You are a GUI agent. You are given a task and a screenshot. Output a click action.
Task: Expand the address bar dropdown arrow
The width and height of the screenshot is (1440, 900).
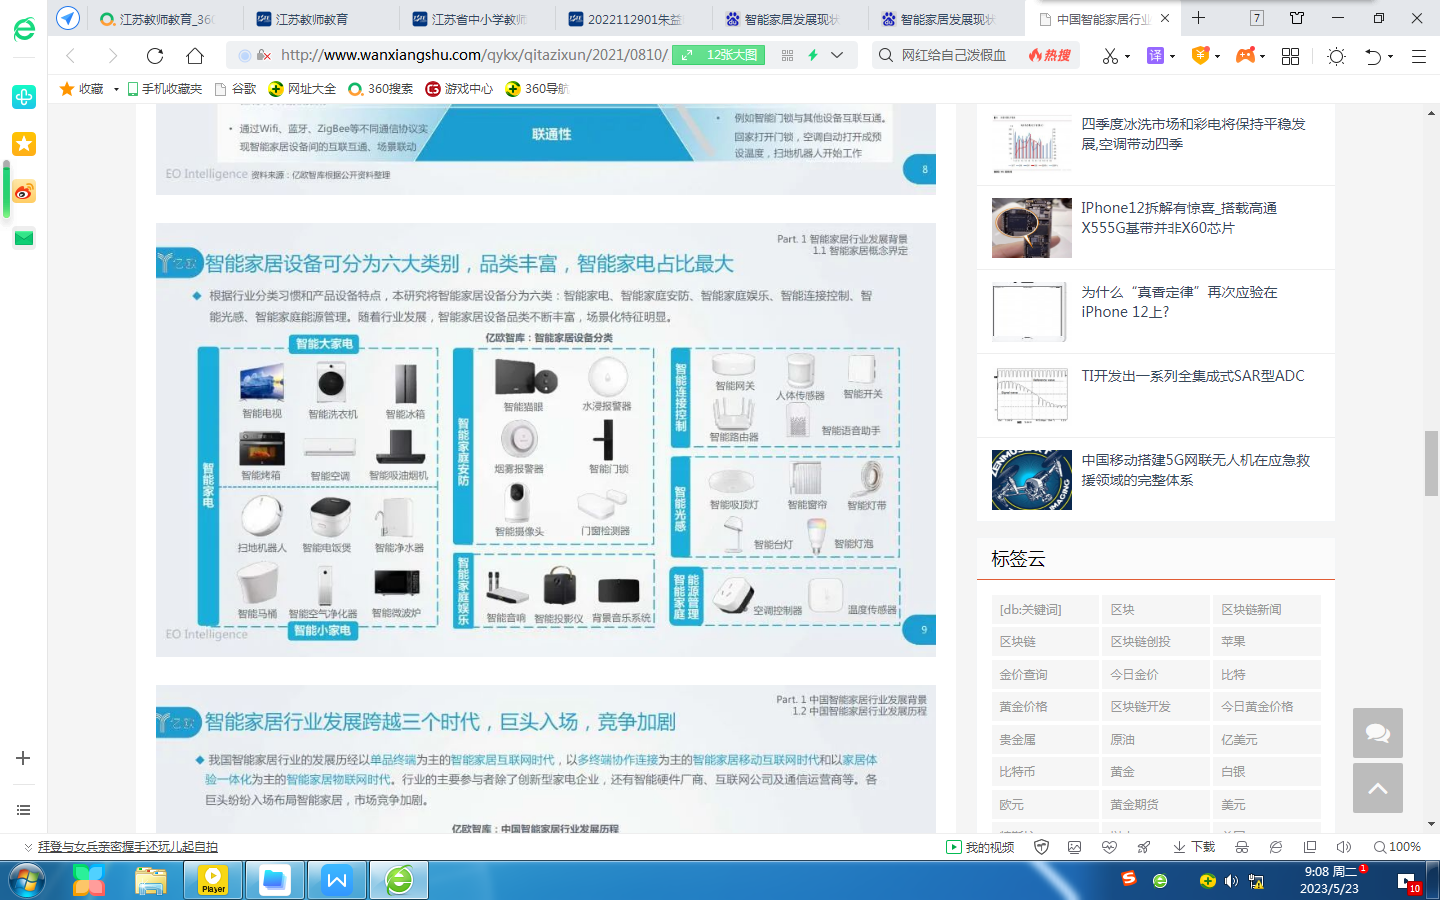tap(837, 56)
